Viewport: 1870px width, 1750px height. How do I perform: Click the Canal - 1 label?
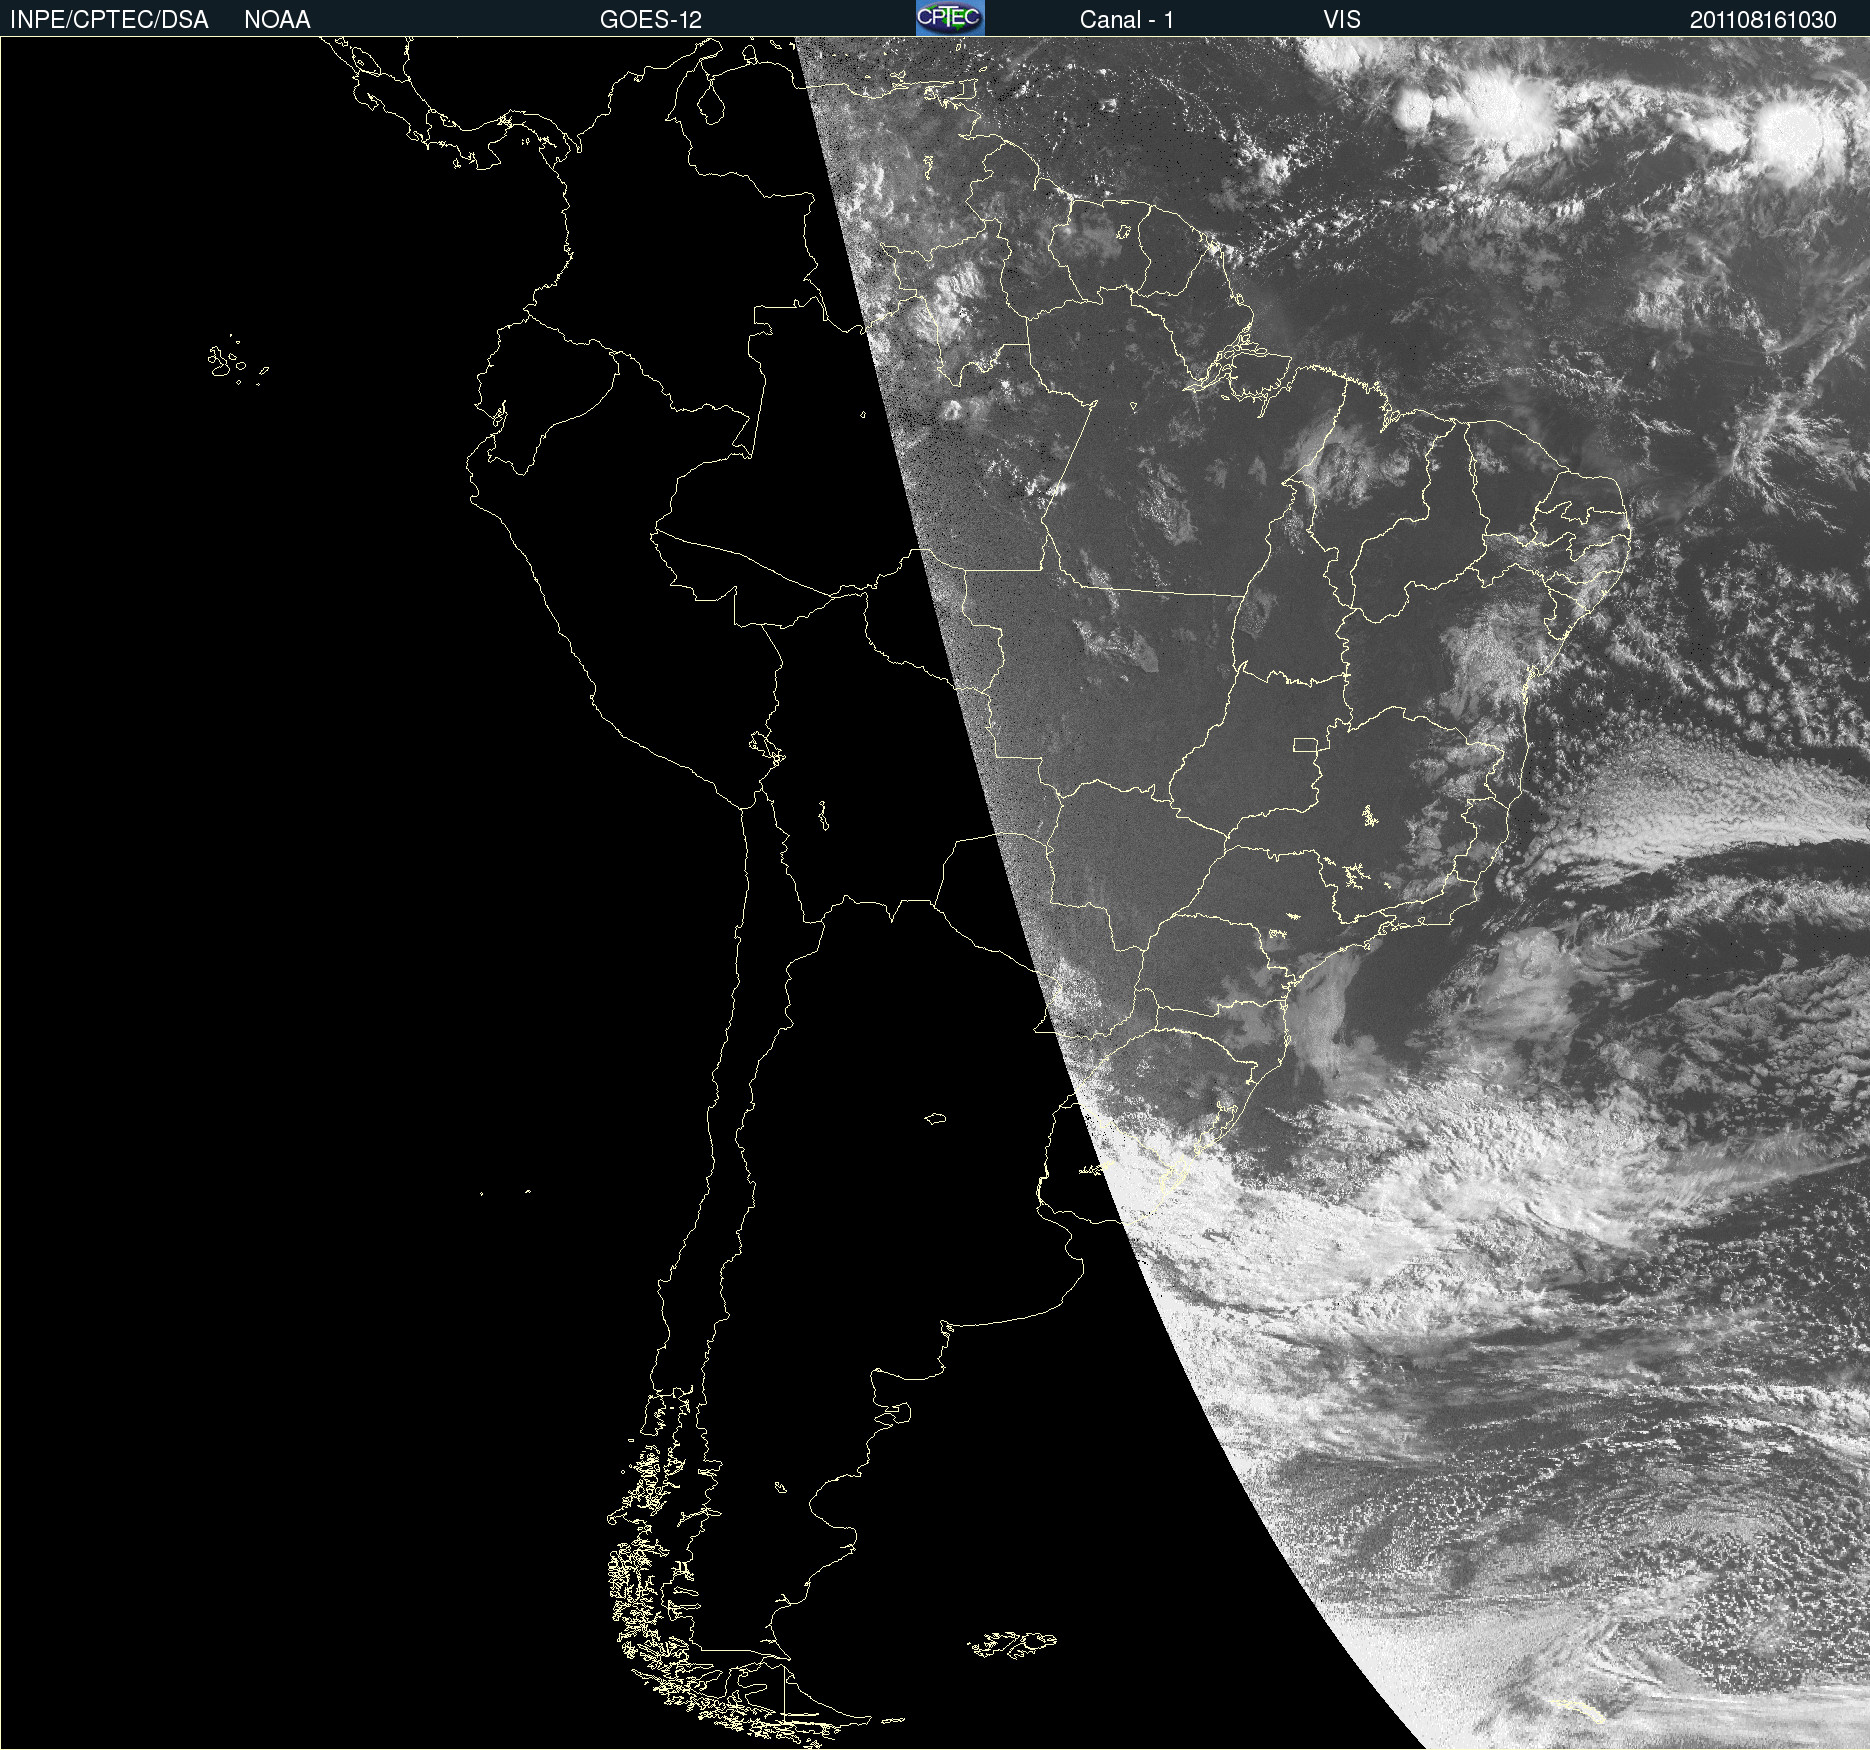1127,20
